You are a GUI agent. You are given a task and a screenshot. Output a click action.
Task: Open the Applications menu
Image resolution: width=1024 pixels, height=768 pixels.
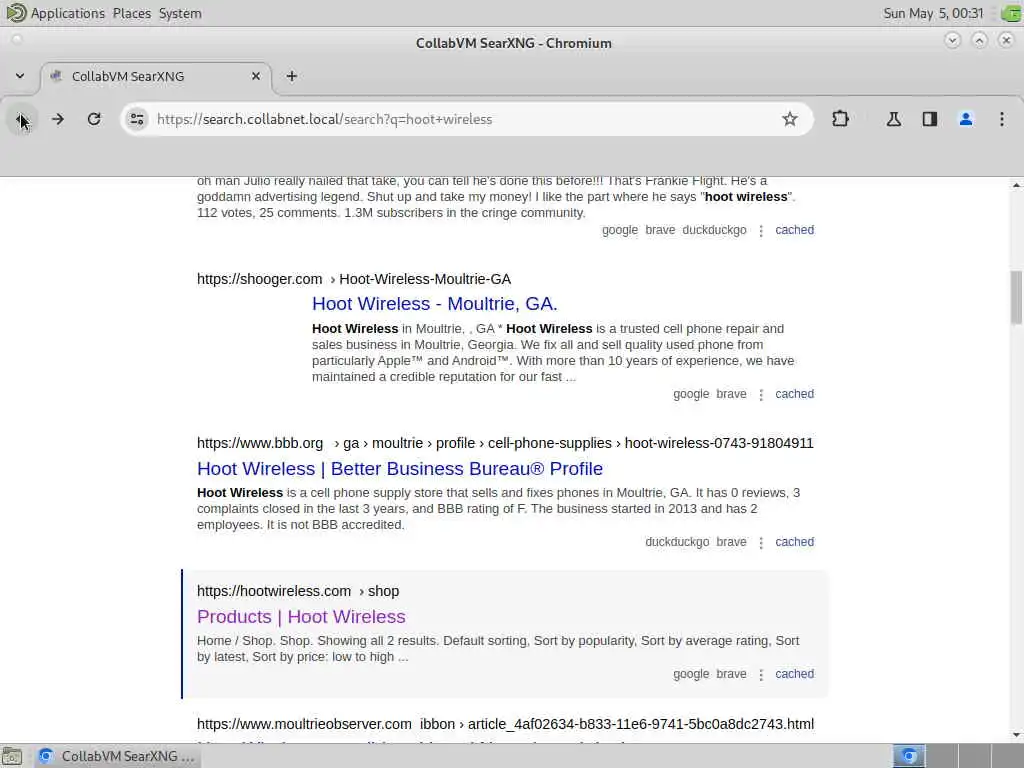pyautogui.click(x=67, y=13)
